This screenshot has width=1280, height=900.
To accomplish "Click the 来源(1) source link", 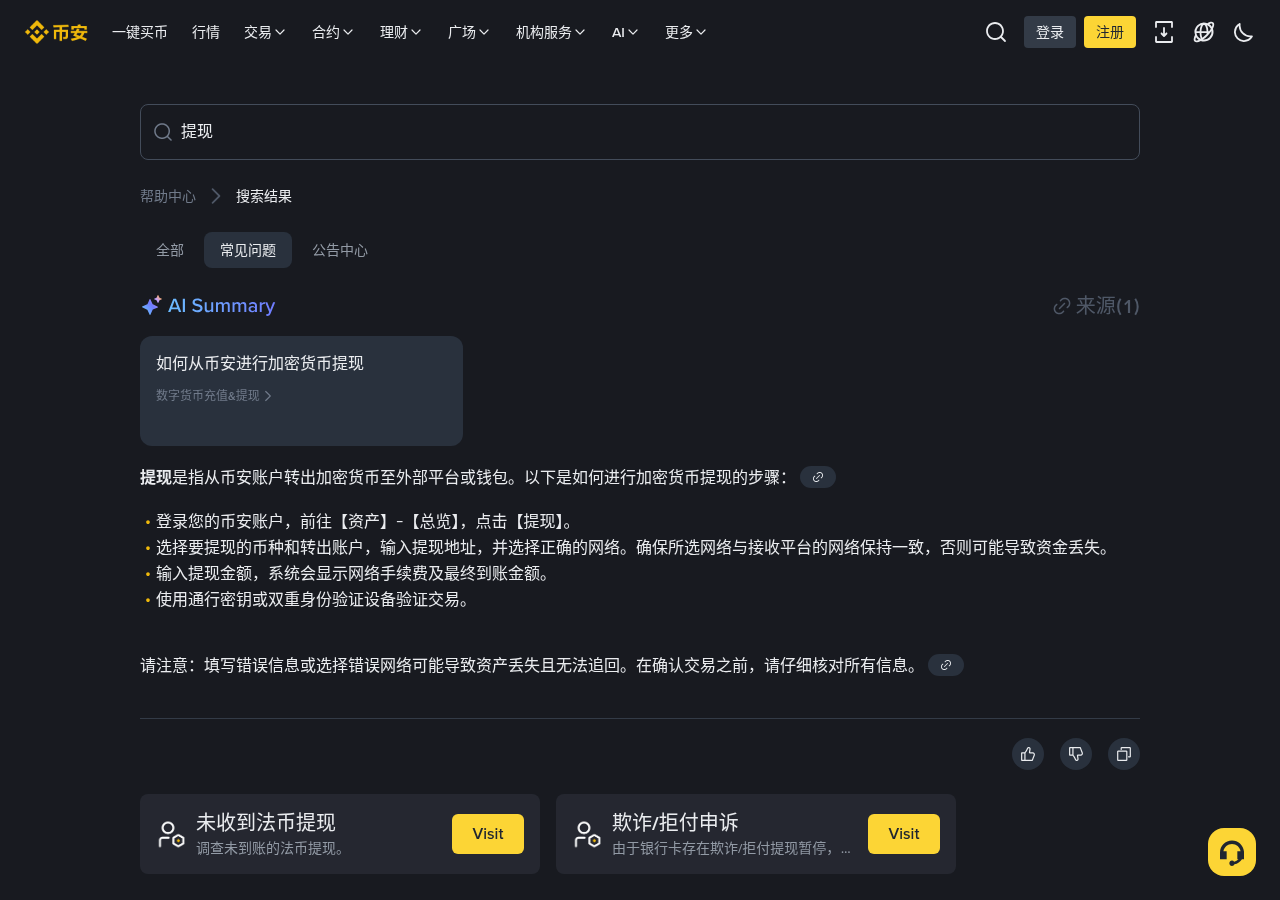I will [1096, 306].
